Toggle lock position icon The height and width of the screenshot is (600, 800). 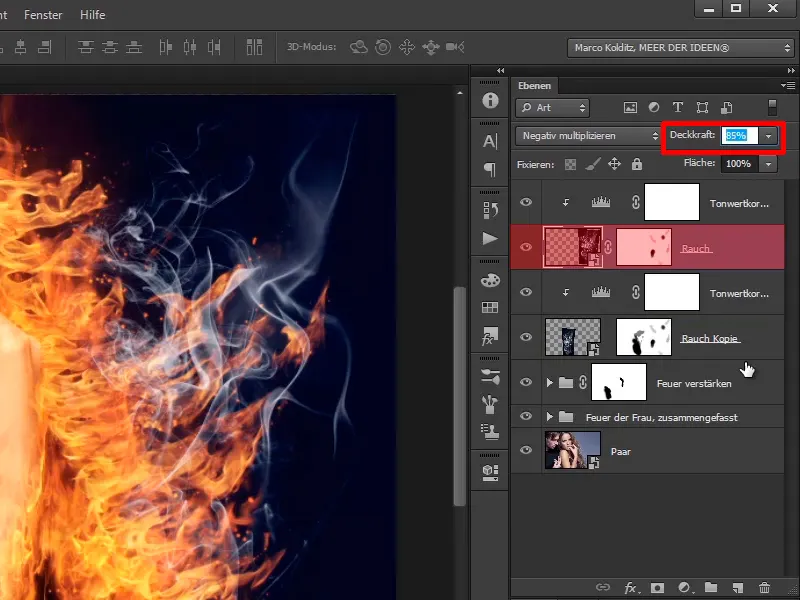point(614,164)
